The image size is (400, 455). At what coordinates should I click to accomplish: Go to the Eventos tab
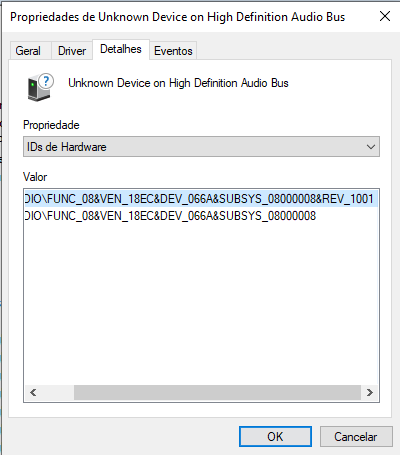(x=173, y=51)
